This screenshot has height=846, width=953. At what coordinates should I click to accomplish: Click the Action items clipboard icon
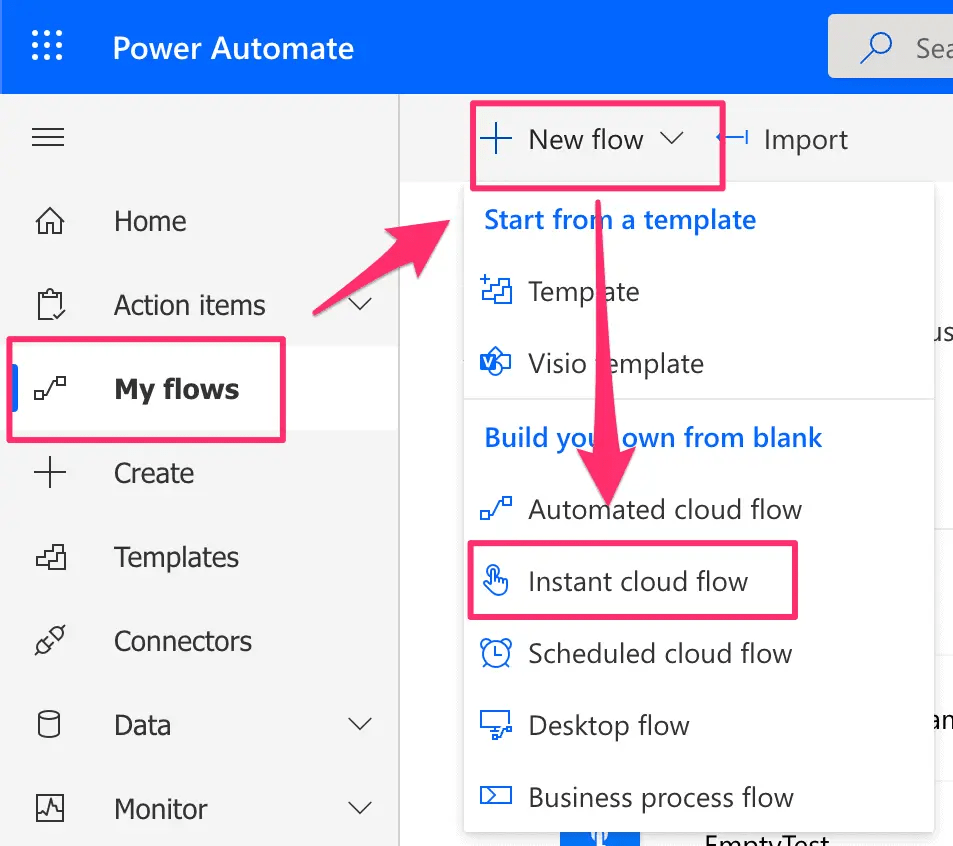47,304
